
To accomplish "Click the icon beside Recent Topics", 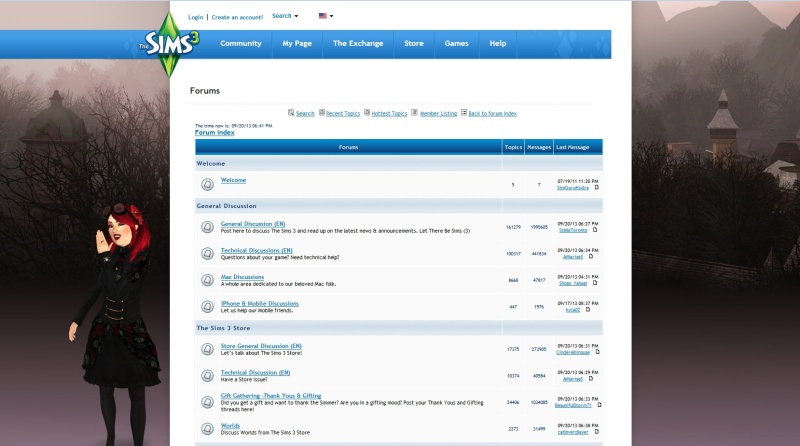I will [x=322, y=112].
